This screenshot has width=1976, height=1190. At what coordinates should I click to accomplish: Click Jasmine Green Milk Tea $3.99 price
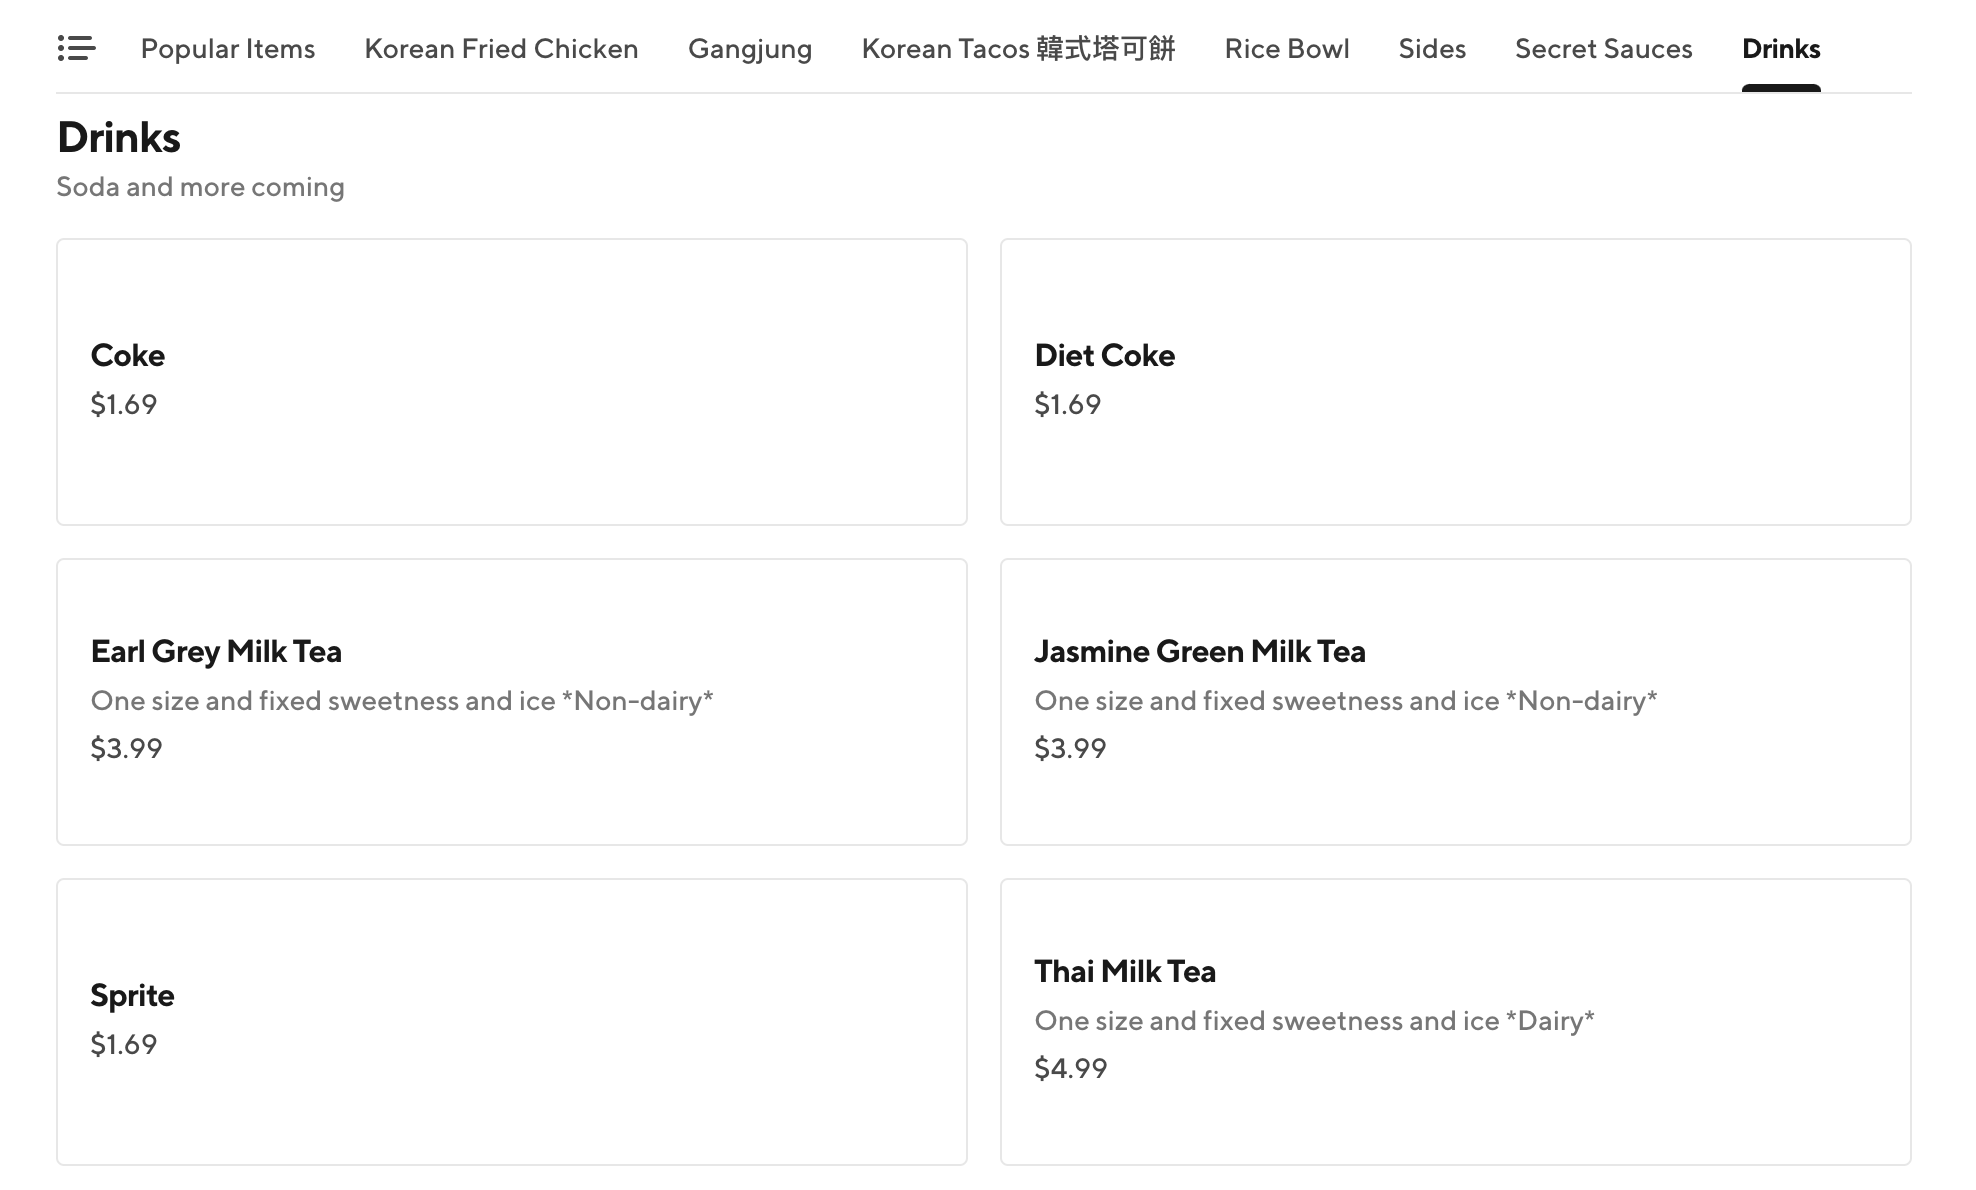pyautogui.click(x=1070, y=748)
